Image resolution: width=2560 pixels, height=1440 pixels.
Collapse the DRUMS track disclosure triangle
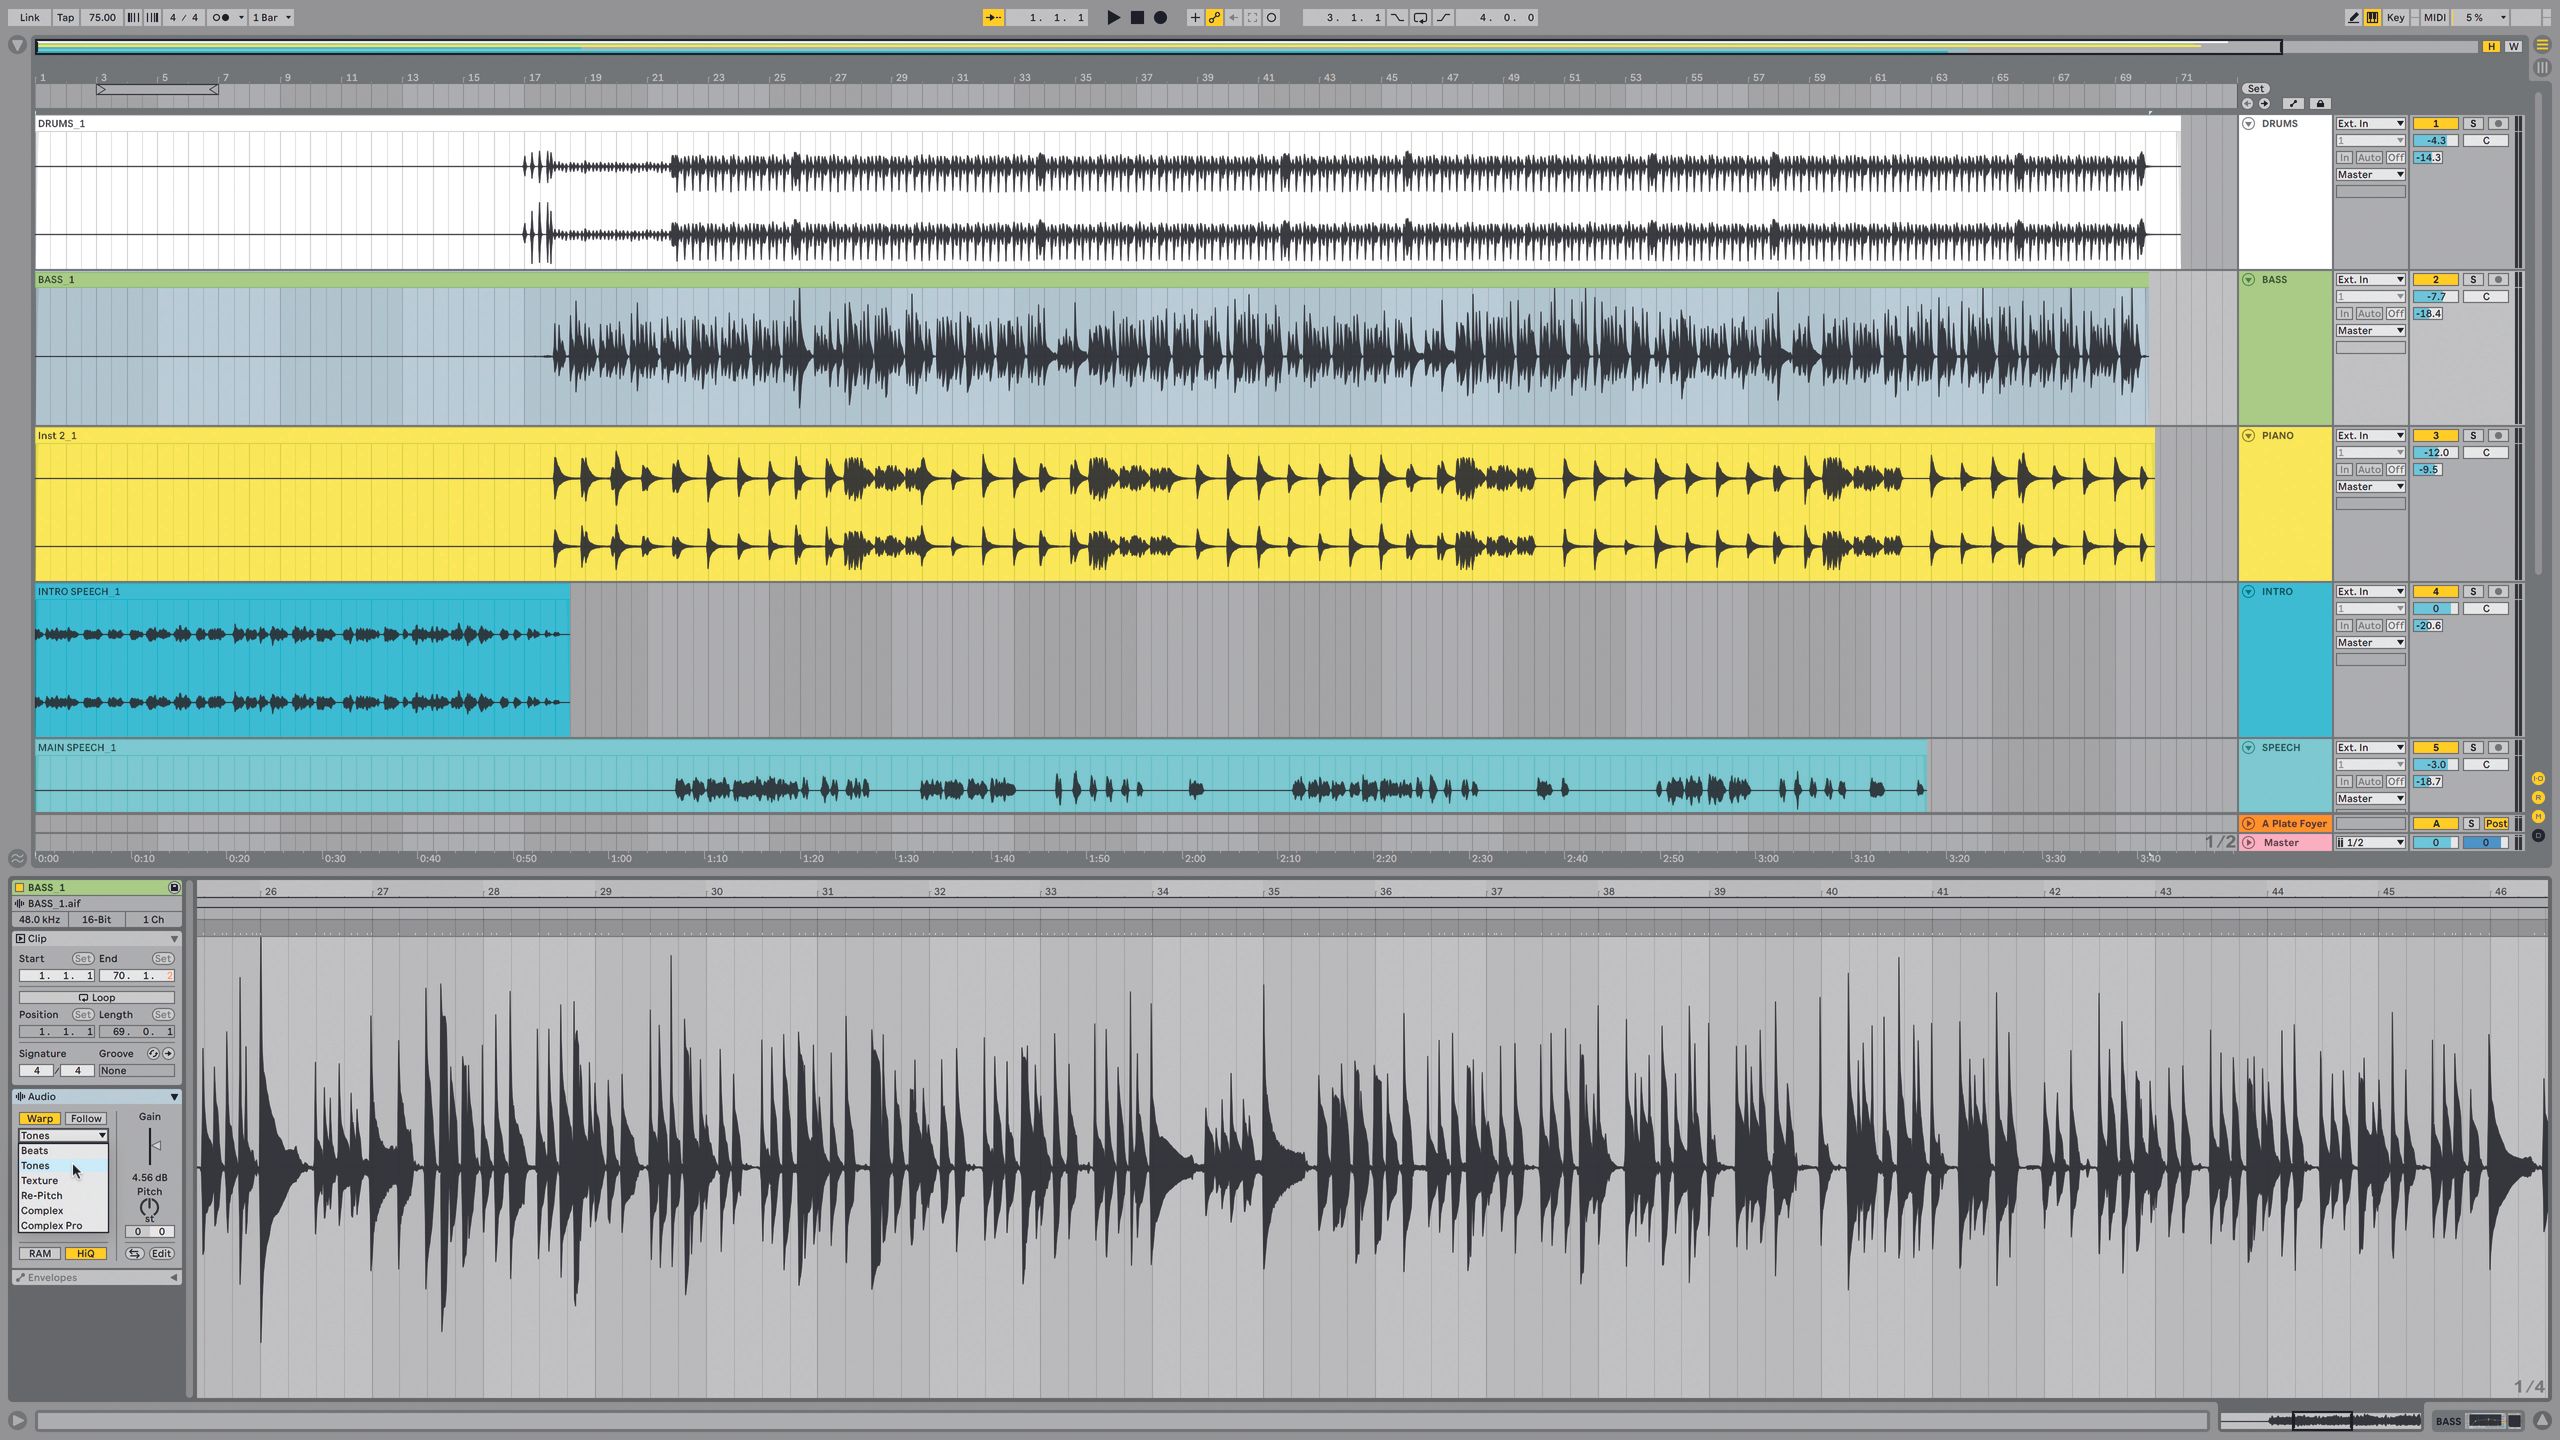[x=2246, y=123]
